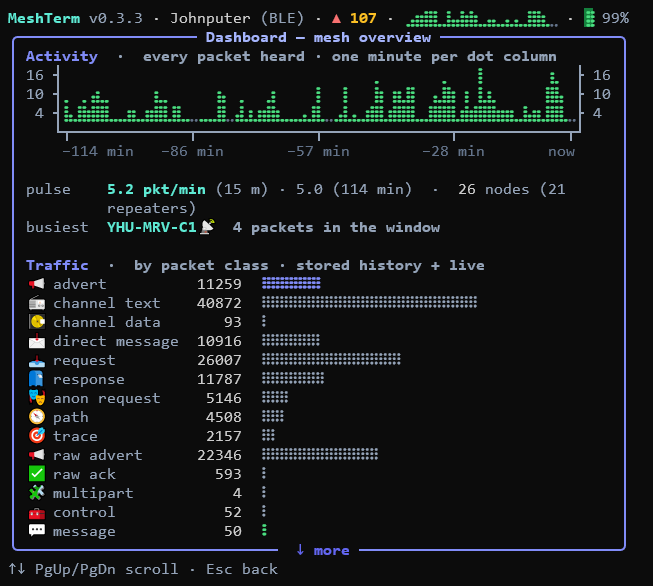Click the 'multipart' row label
Screen dimensions: 653x586
(x=93, y=494)
